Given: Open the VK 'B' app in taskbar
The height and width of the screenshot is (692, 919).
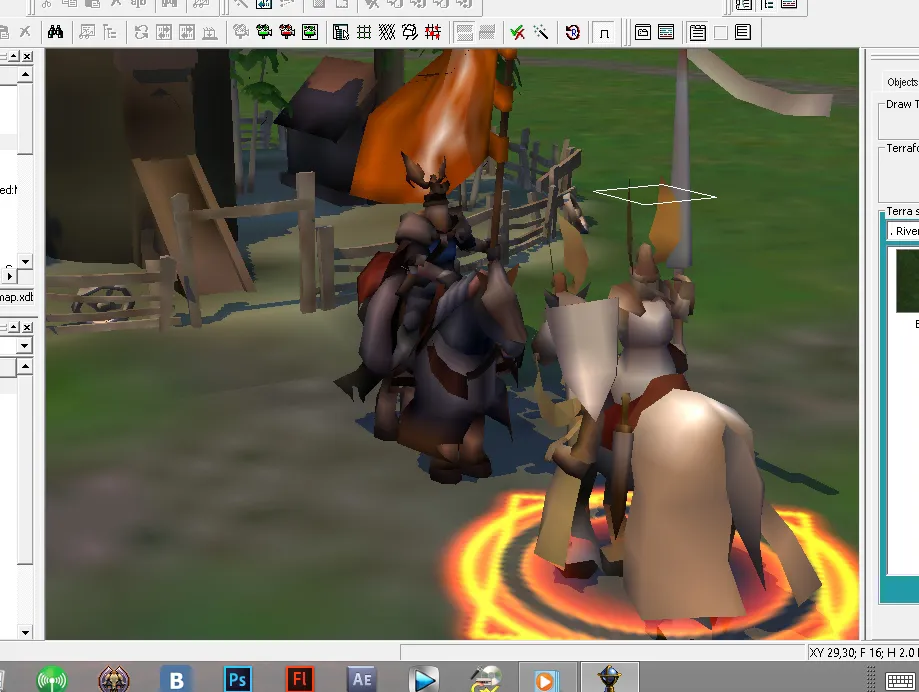Looking at the screenshot, I should pyautogui.click(x=176, y=679).
